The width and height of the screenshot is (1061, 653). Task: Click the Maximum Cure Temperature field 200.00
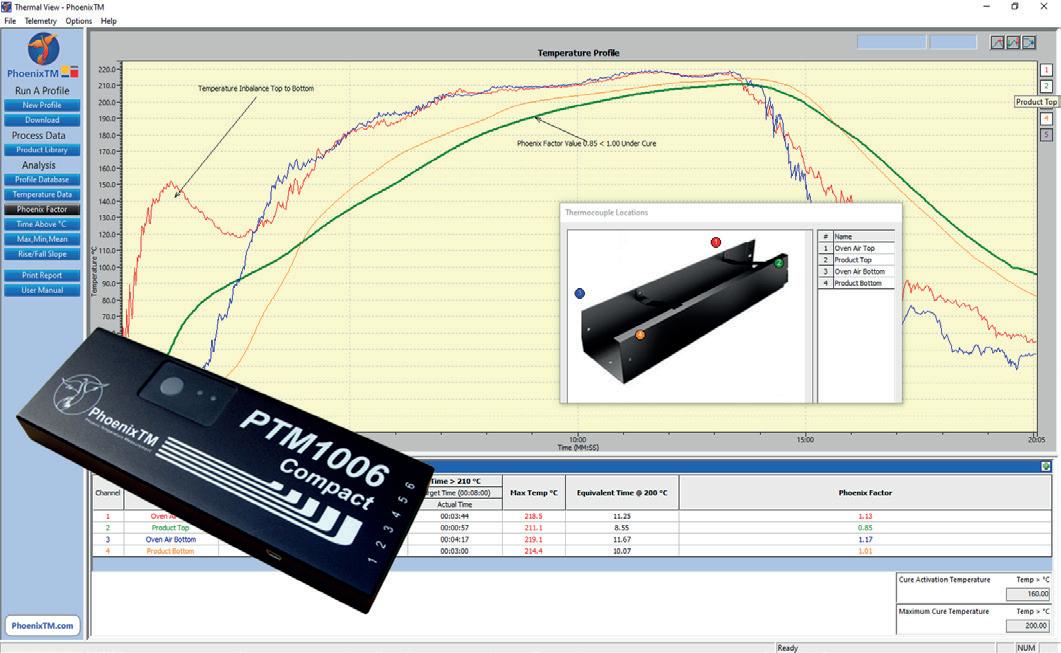click(x=1028, y=626)
